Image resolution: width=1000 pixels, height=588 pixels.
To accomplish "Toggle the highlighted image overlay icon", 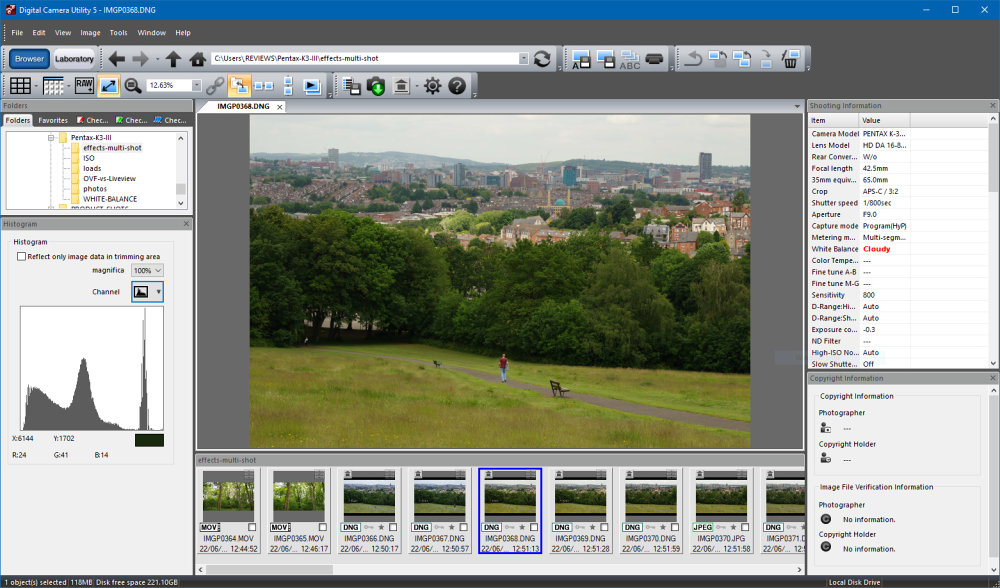I will (239, 85).
